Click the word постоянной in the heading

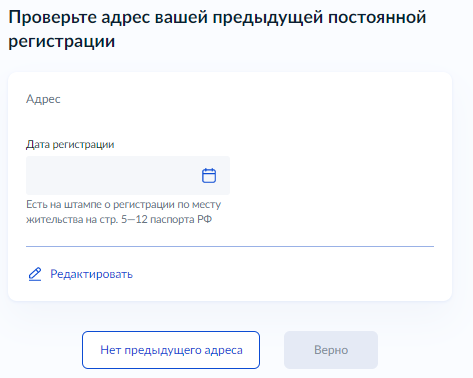point(377,17)
